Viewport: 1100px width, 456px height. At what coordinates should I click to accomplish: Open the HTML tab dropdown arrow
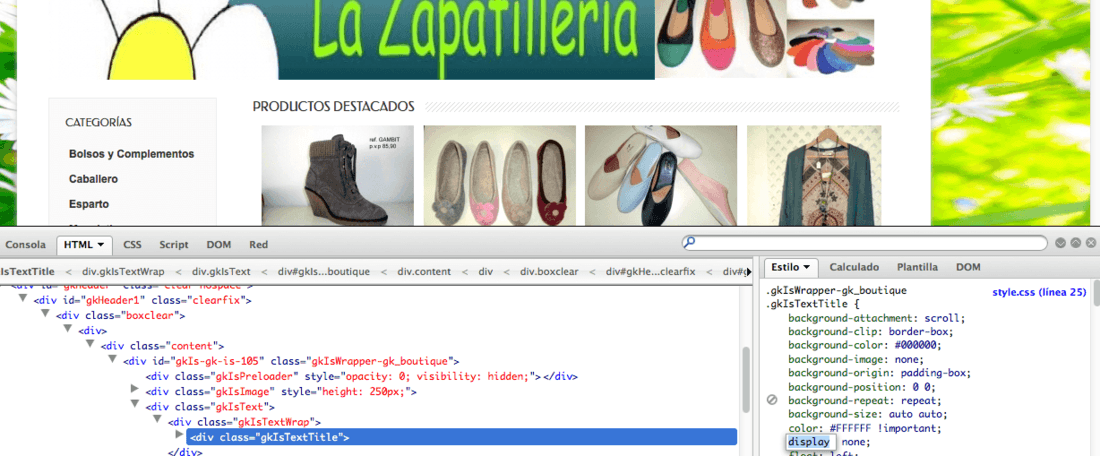click(x=100, y=245)
